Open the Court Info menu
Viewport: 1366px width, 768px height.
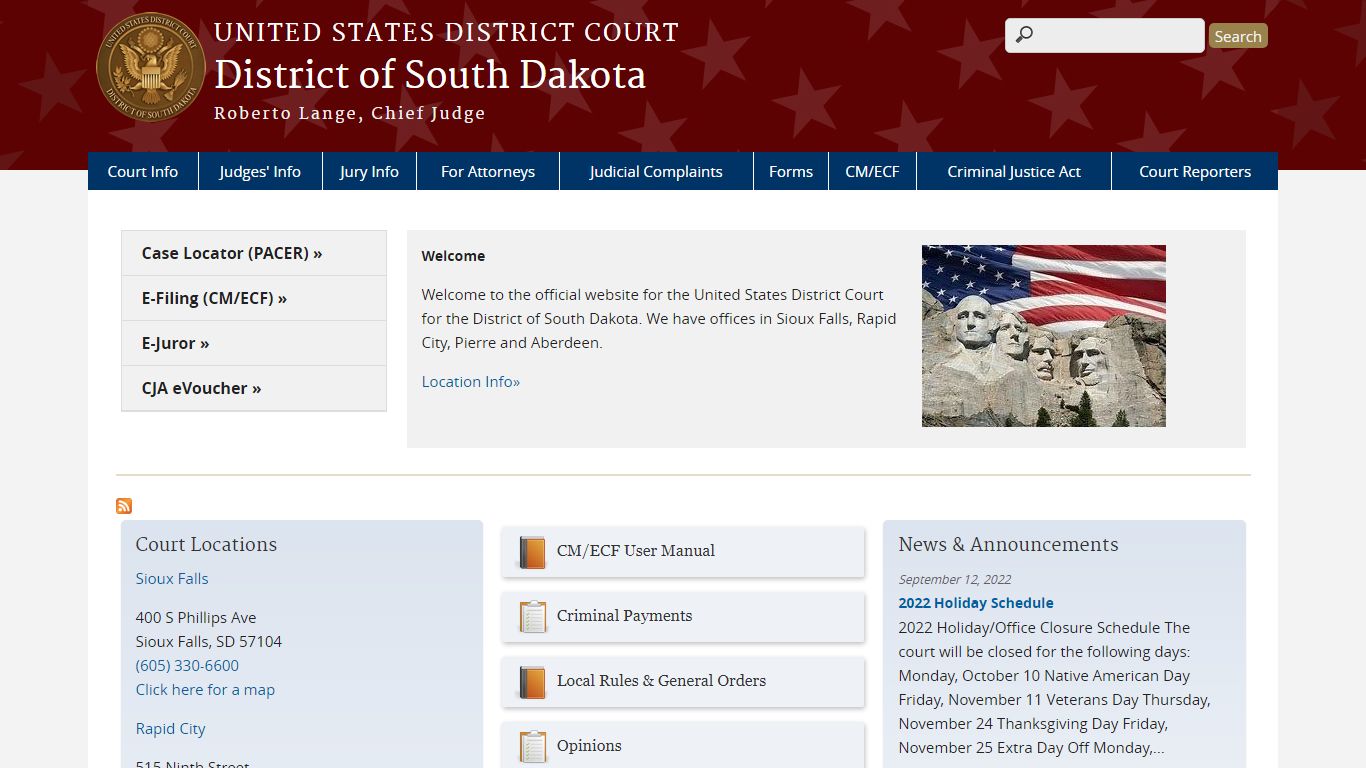(143, 171)
